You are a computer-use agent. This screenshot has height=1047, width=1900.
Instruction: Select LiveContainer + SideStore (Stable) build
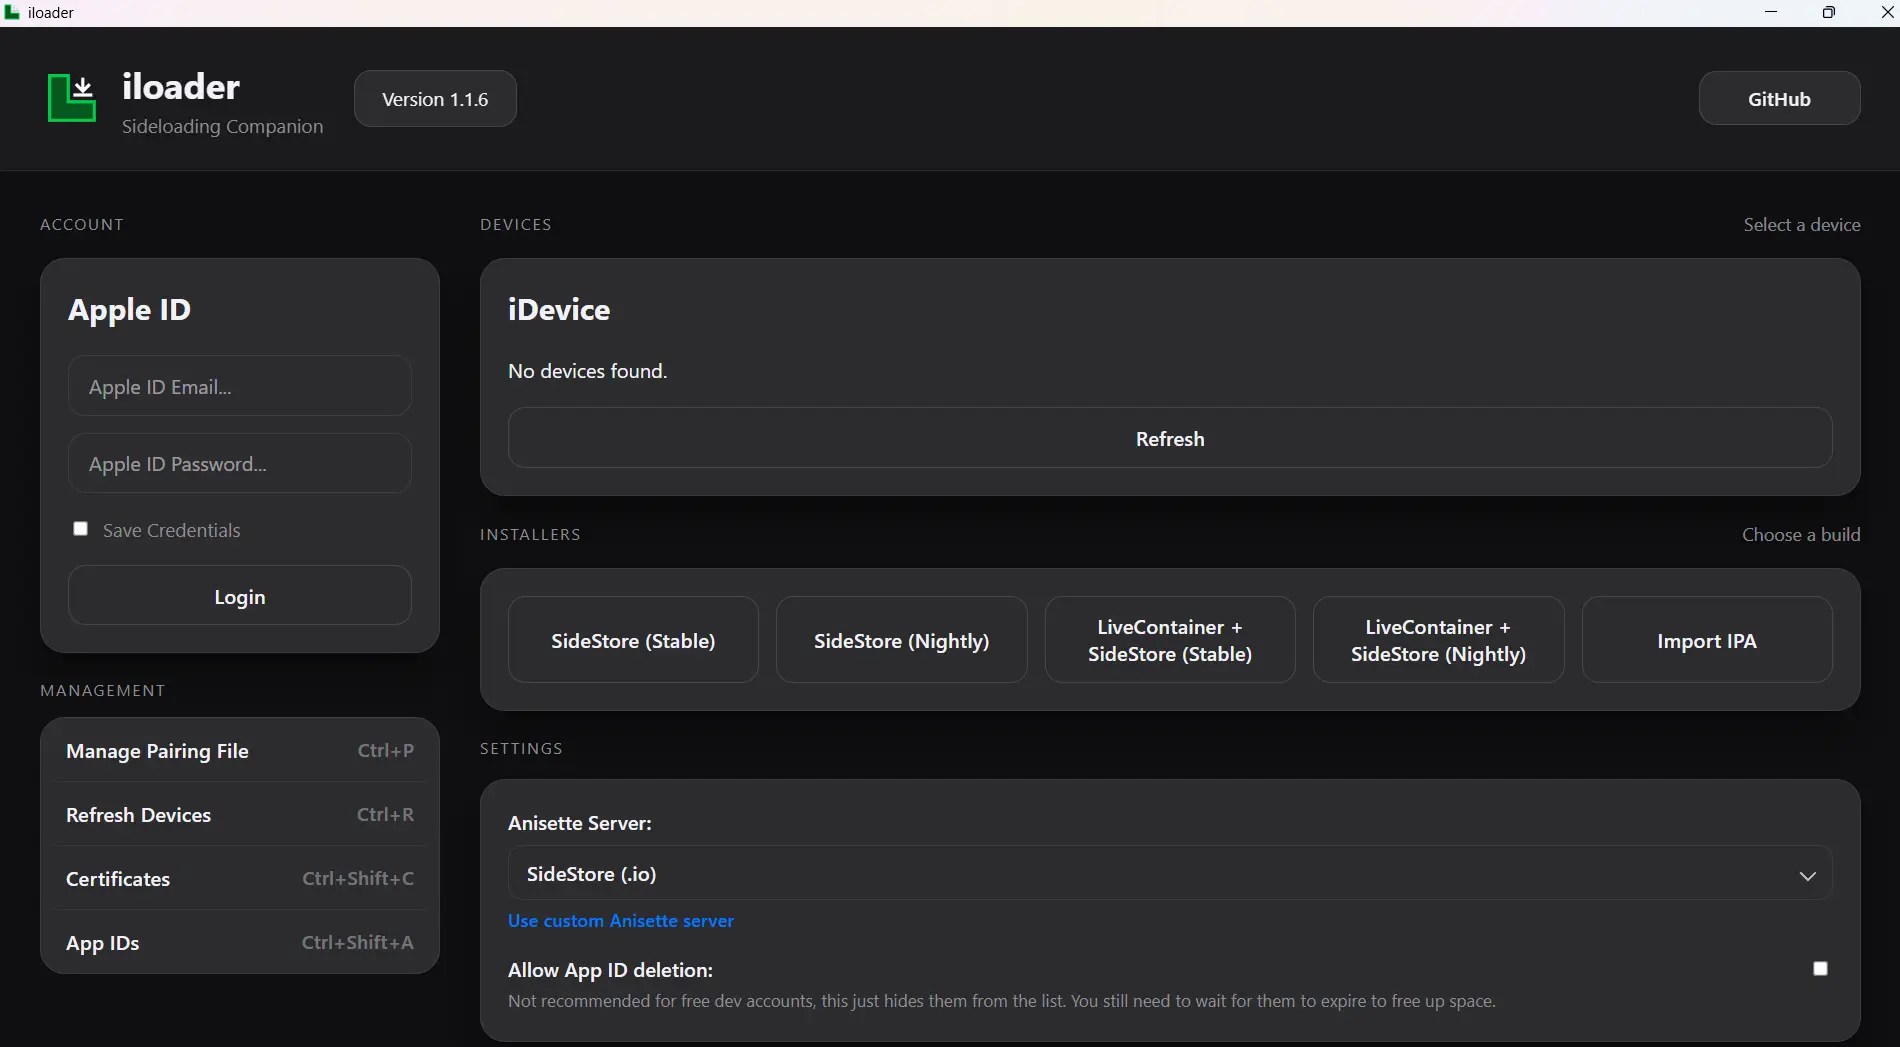pyautogui.click(x=1170, y=640)
